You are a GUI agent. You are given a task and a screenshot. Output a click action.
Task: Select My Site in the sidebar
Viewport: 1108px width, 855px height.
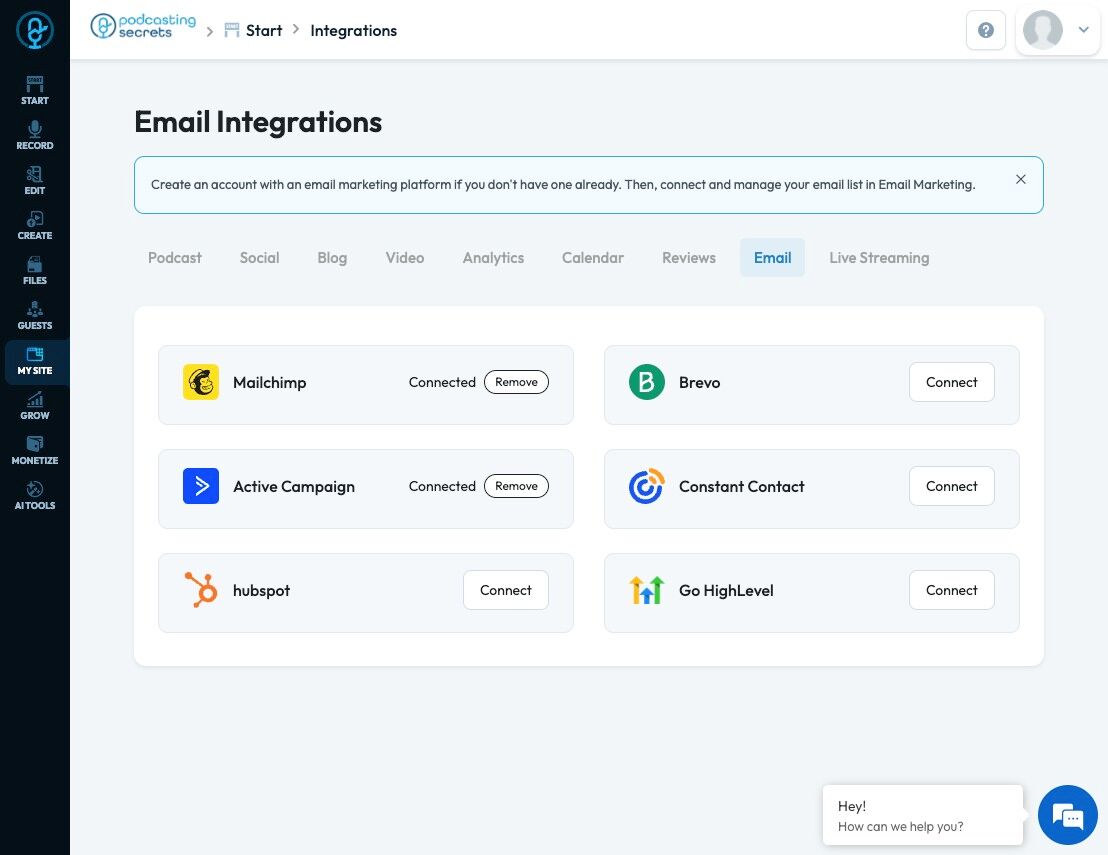[x=35, y=362]
